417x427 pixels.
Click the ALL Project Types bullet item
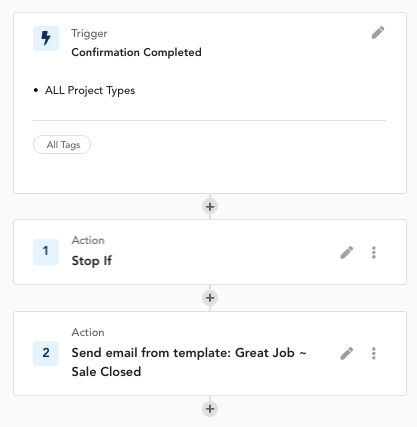point(90,91)
